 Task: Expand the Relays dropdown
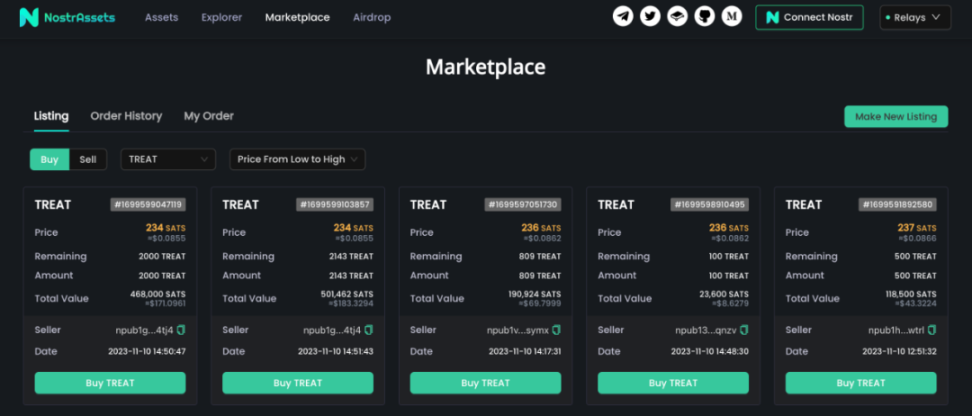[x=914, y=17]
